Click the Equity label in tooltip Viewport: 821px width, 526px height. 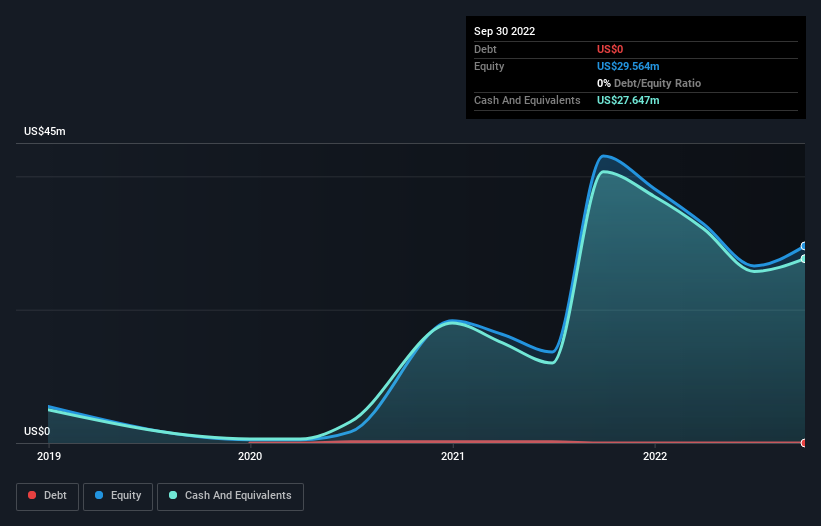489,66
